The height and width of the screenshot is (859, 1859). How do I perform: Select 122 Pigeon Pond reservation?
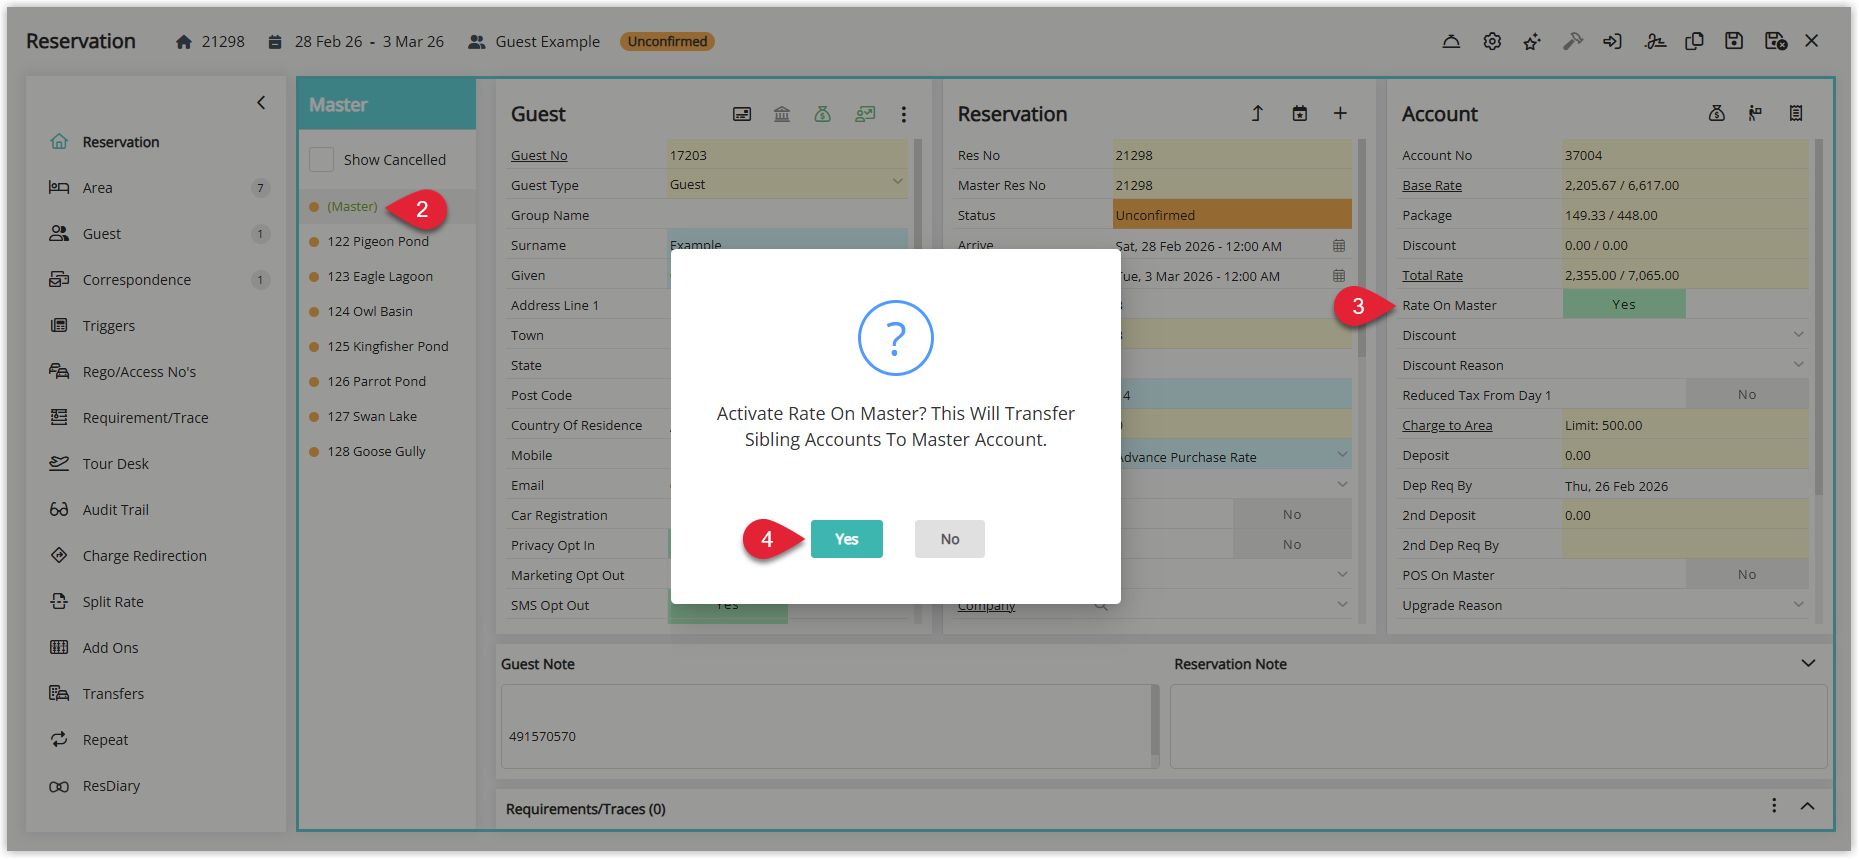coord(378,242)
